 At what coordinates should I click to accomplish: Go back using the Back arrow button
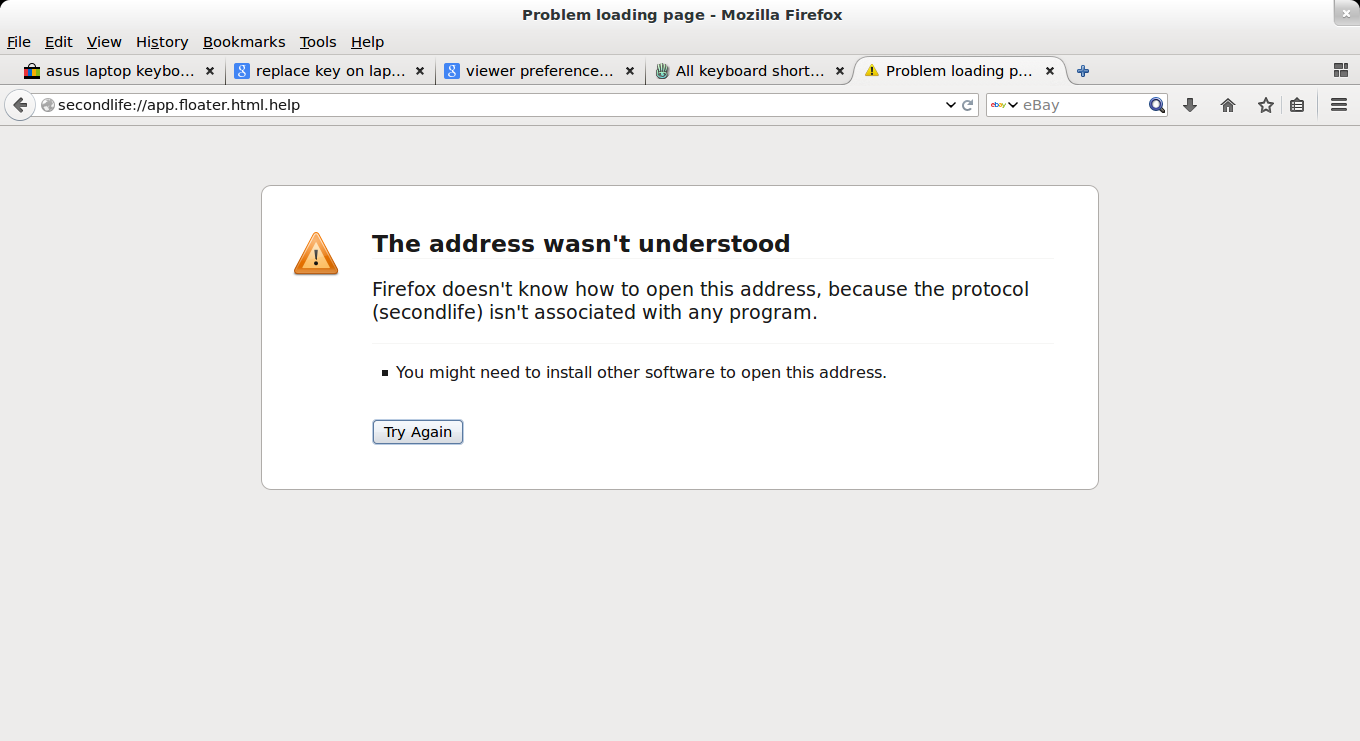click(x=20, y=105)
